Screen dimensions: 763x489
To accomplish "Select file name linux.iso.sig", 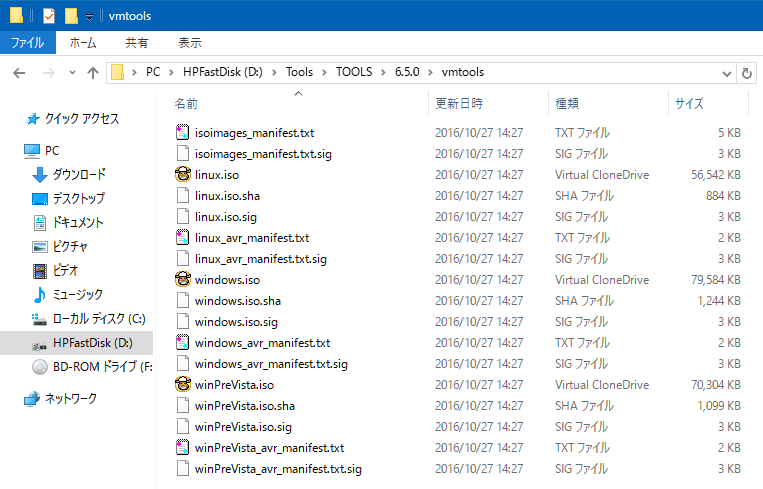I will coord(226,217).
